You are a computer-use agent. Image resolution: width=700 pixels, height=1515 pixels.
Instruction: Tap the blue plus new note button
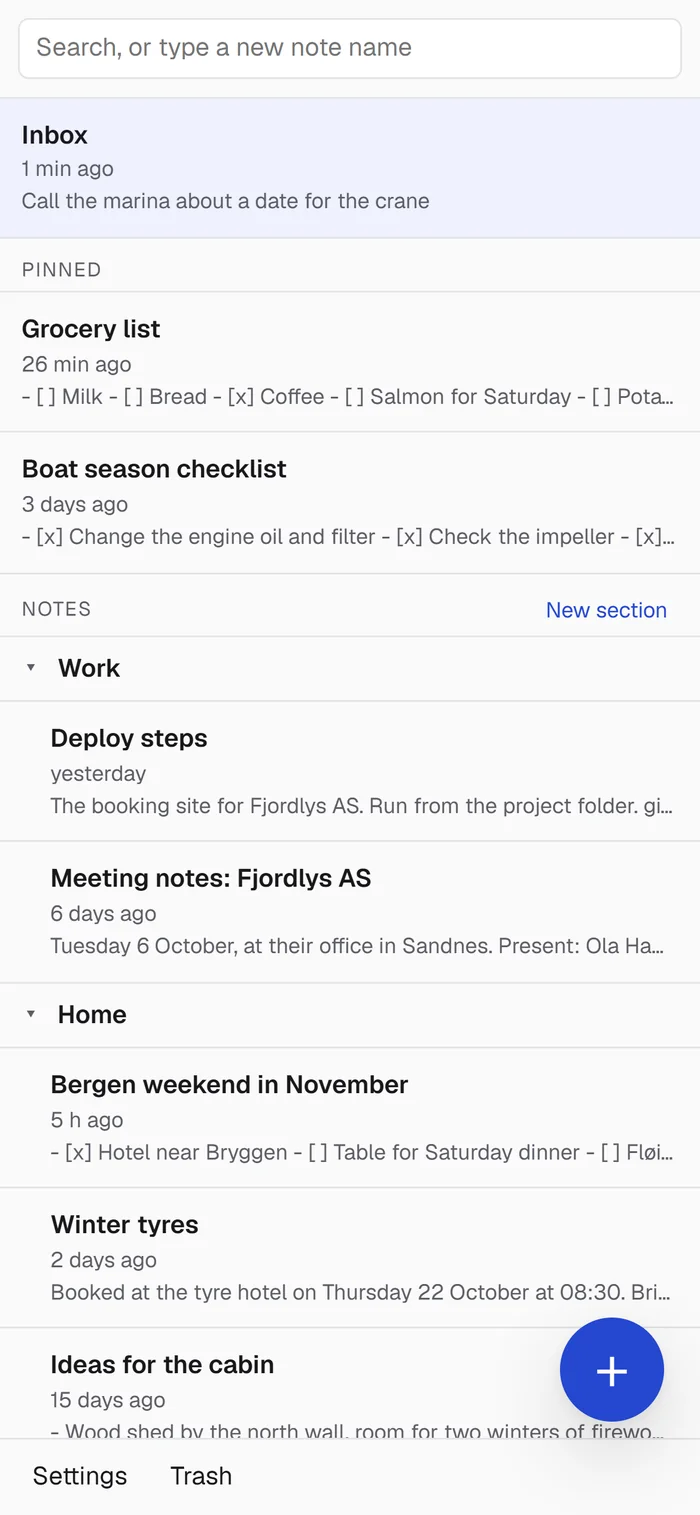[611, 1370]
